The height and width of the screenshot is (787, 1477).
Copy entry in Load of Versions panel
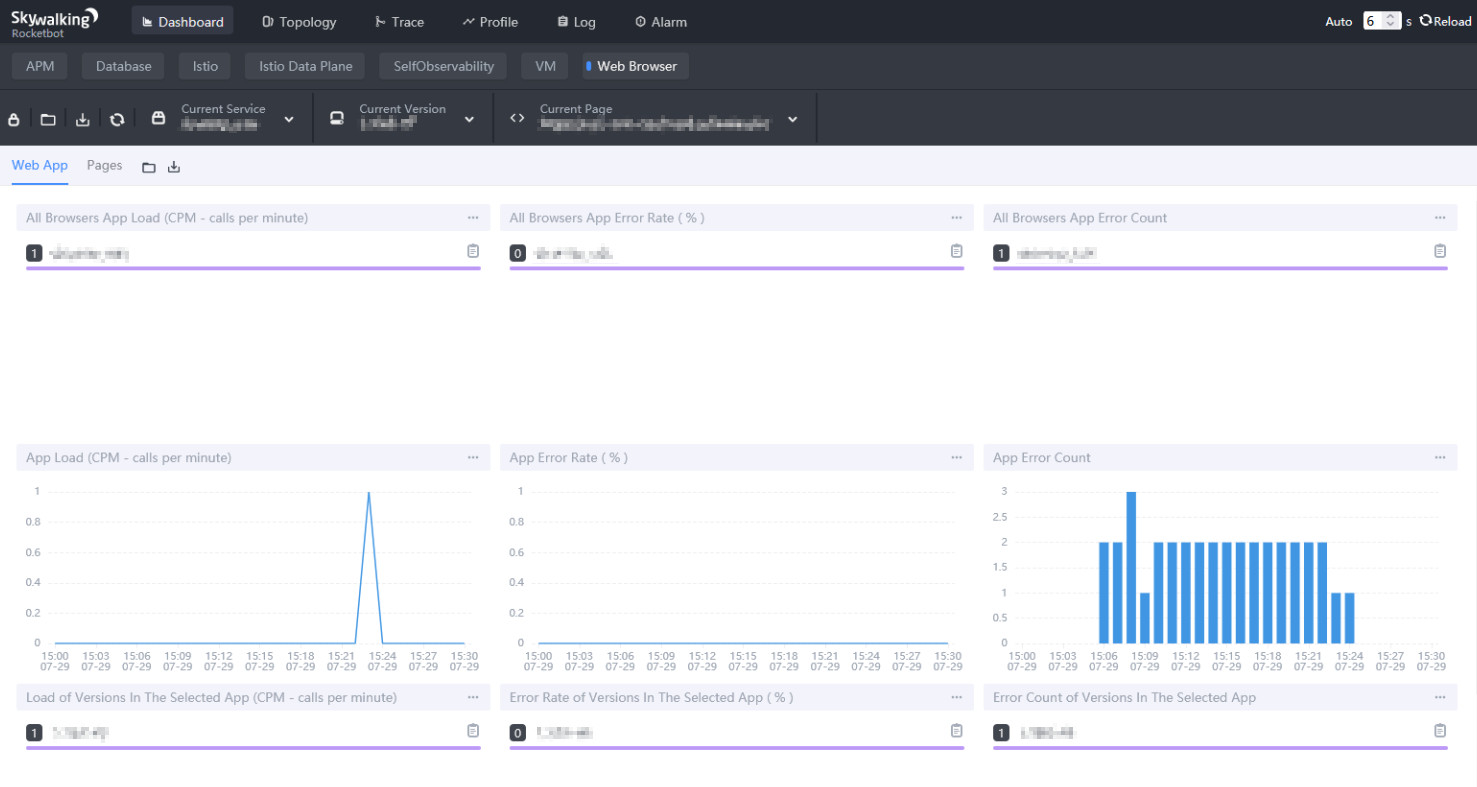(x=473, y=731)
